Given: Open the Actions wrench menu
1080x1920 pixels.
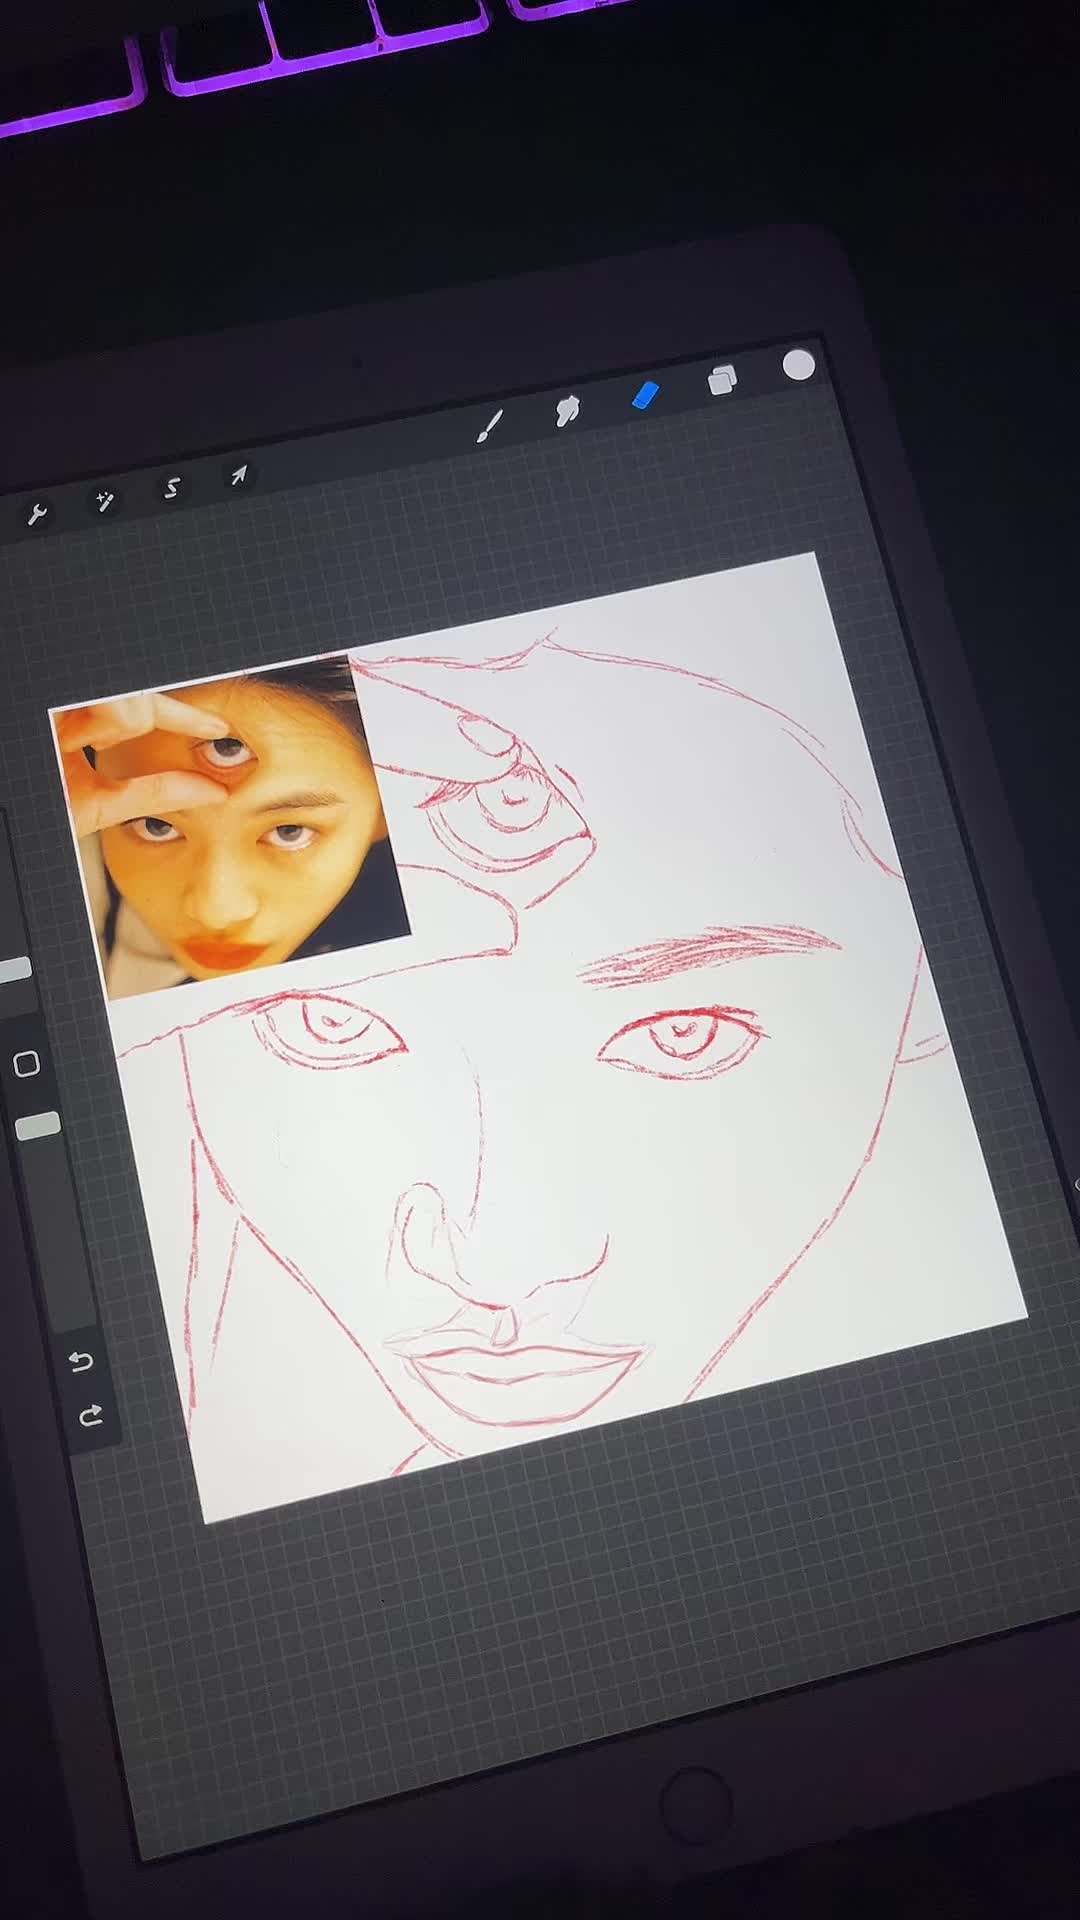Looking at the screenshot, I should point(37,515).
